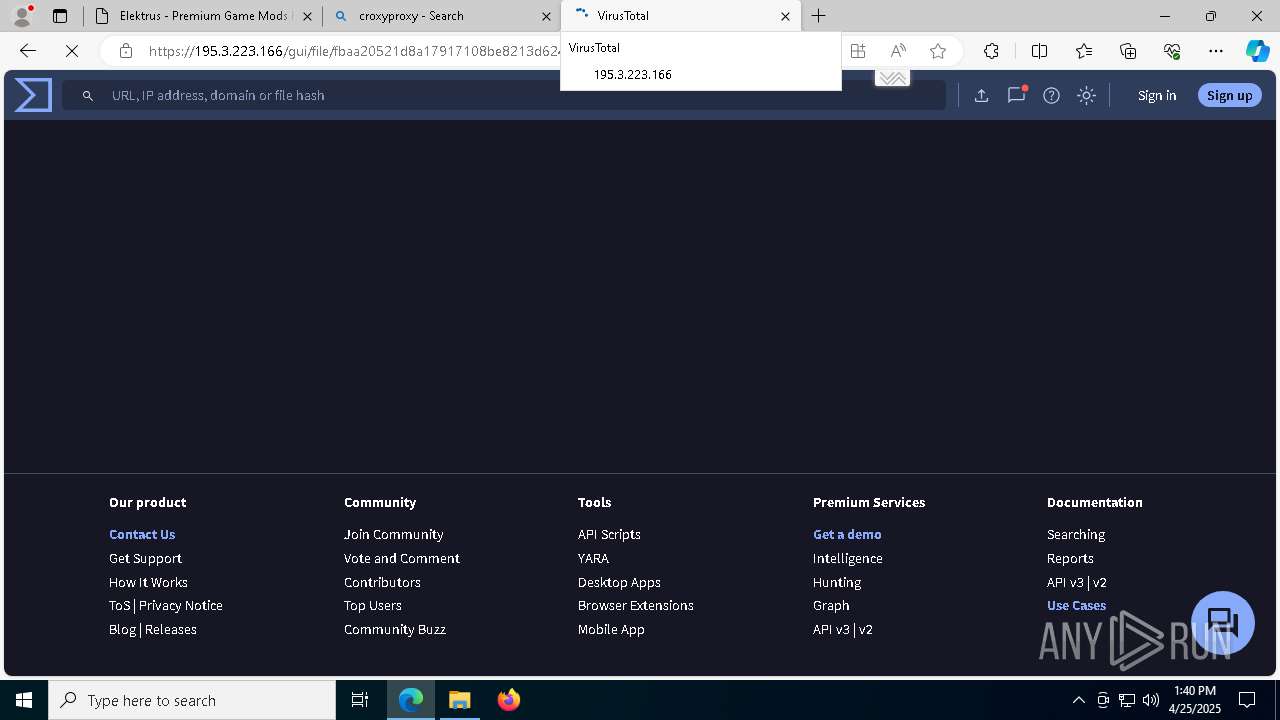1280x720 pixels.
Task: Open the Windows Start menu
Action: point(24,700)
